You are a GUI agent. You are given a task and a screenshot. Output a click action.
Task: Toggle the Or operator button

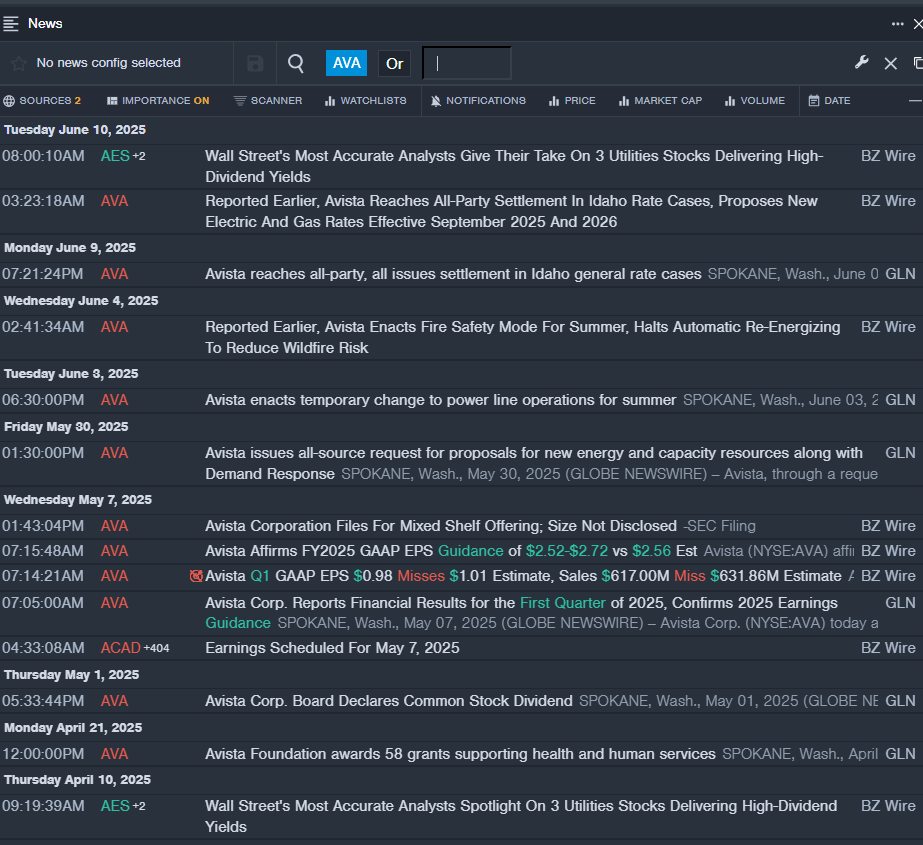click(394, 63)
